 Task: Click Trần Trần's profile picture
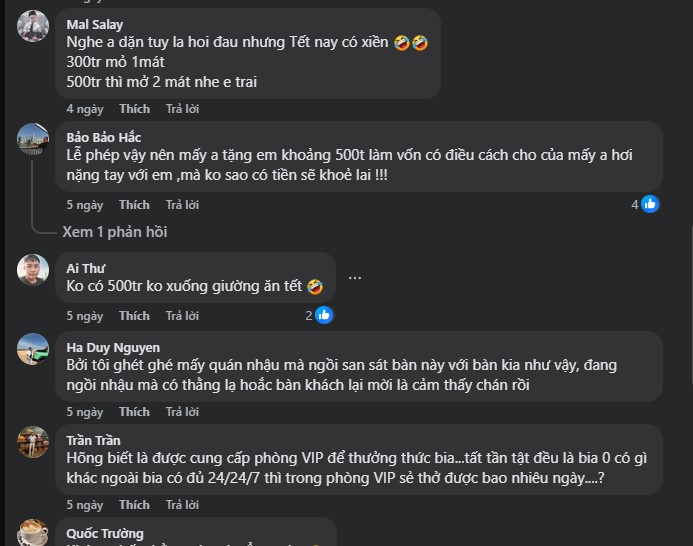pyautogui.click(x=33, y=442)
